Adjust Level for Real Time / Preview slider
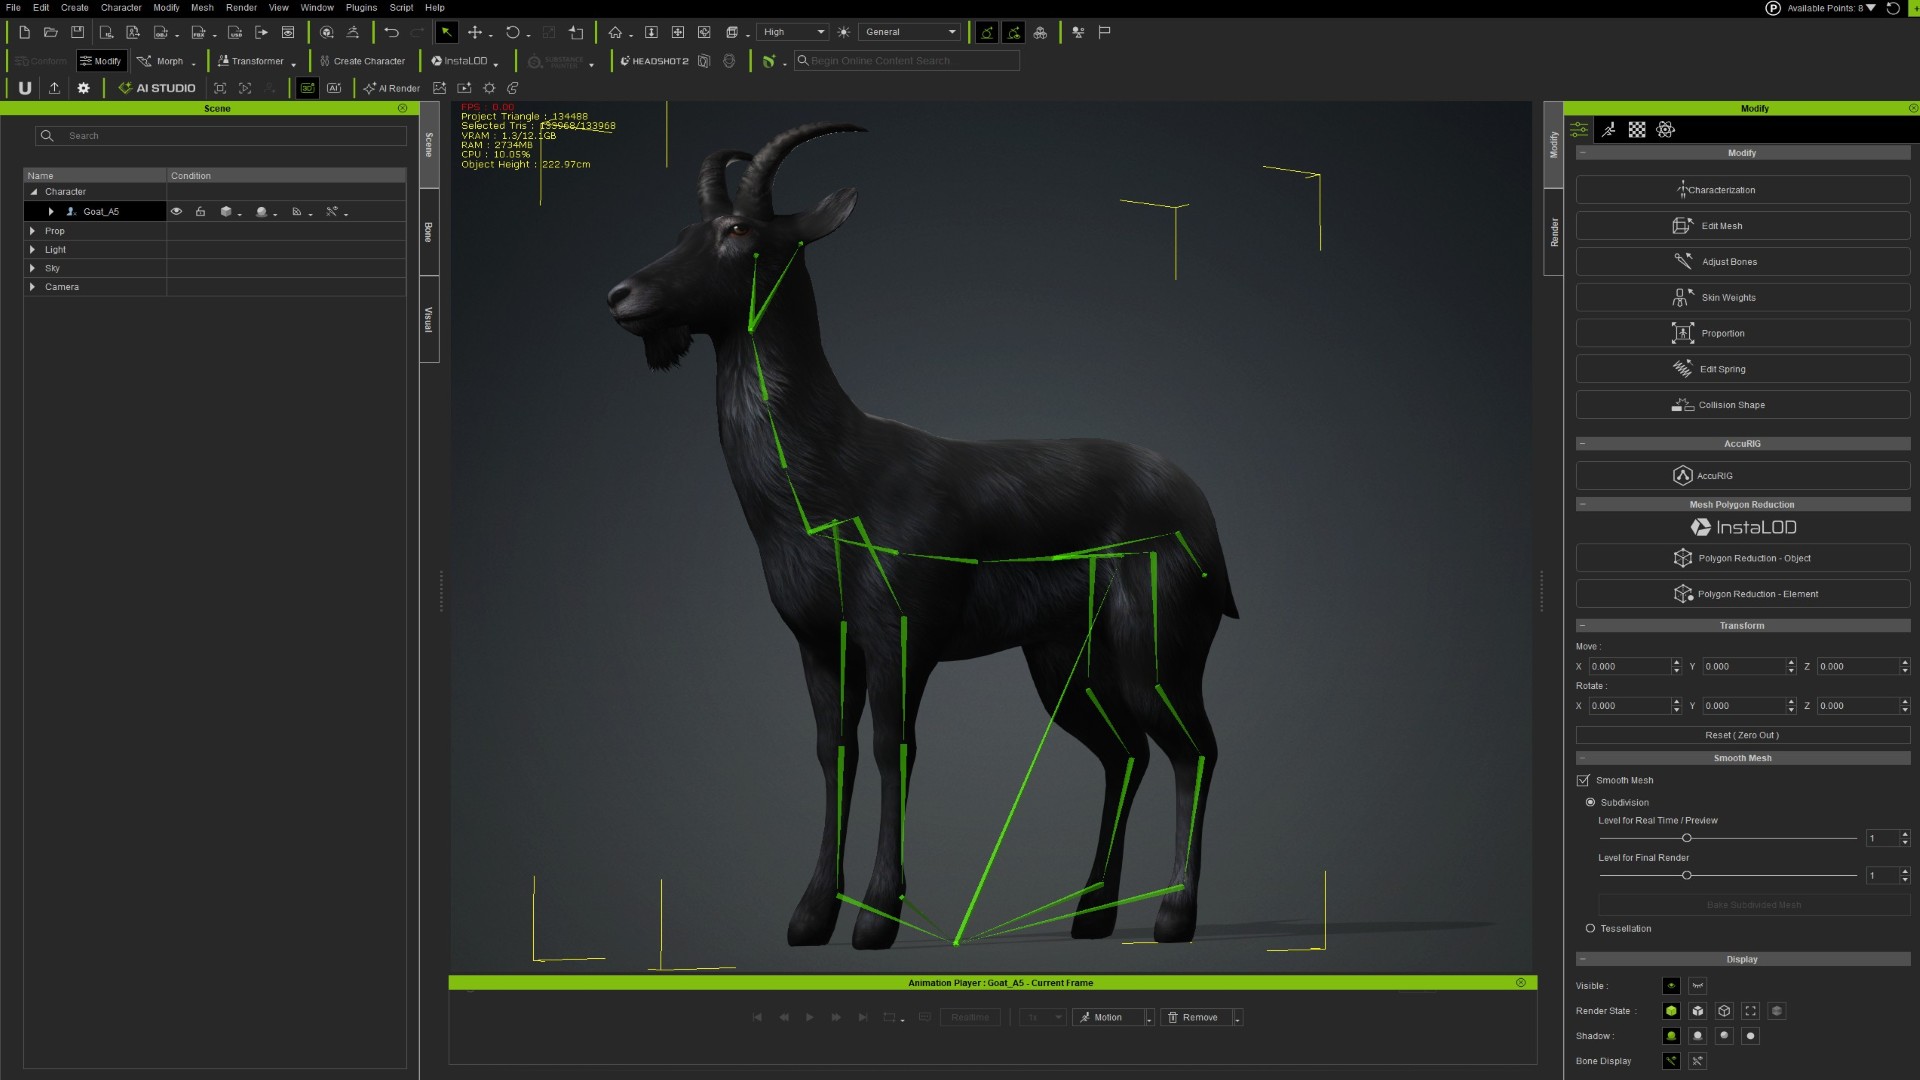The width and height of the screenshot is (1920, 1080). (x=1687, y=838)
